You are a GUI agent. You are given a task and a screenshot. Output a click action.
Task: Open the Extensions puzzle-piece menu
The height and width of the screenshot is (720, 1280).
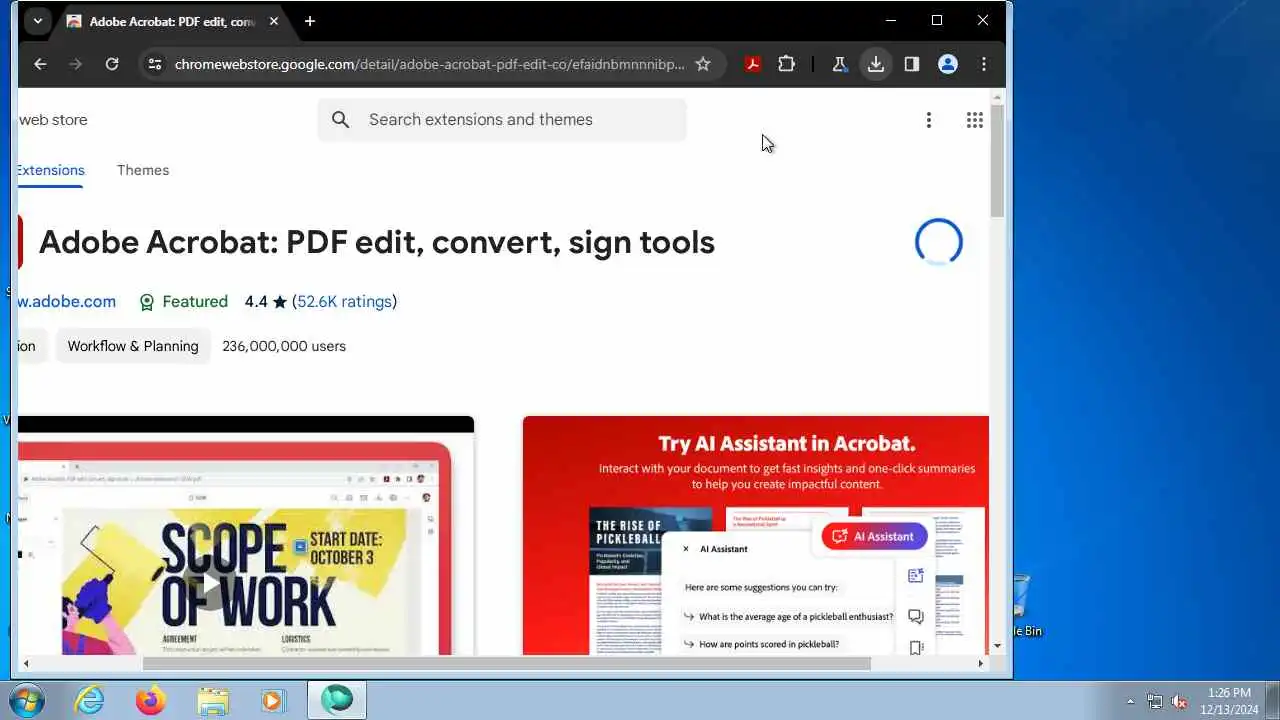[787, 64]
